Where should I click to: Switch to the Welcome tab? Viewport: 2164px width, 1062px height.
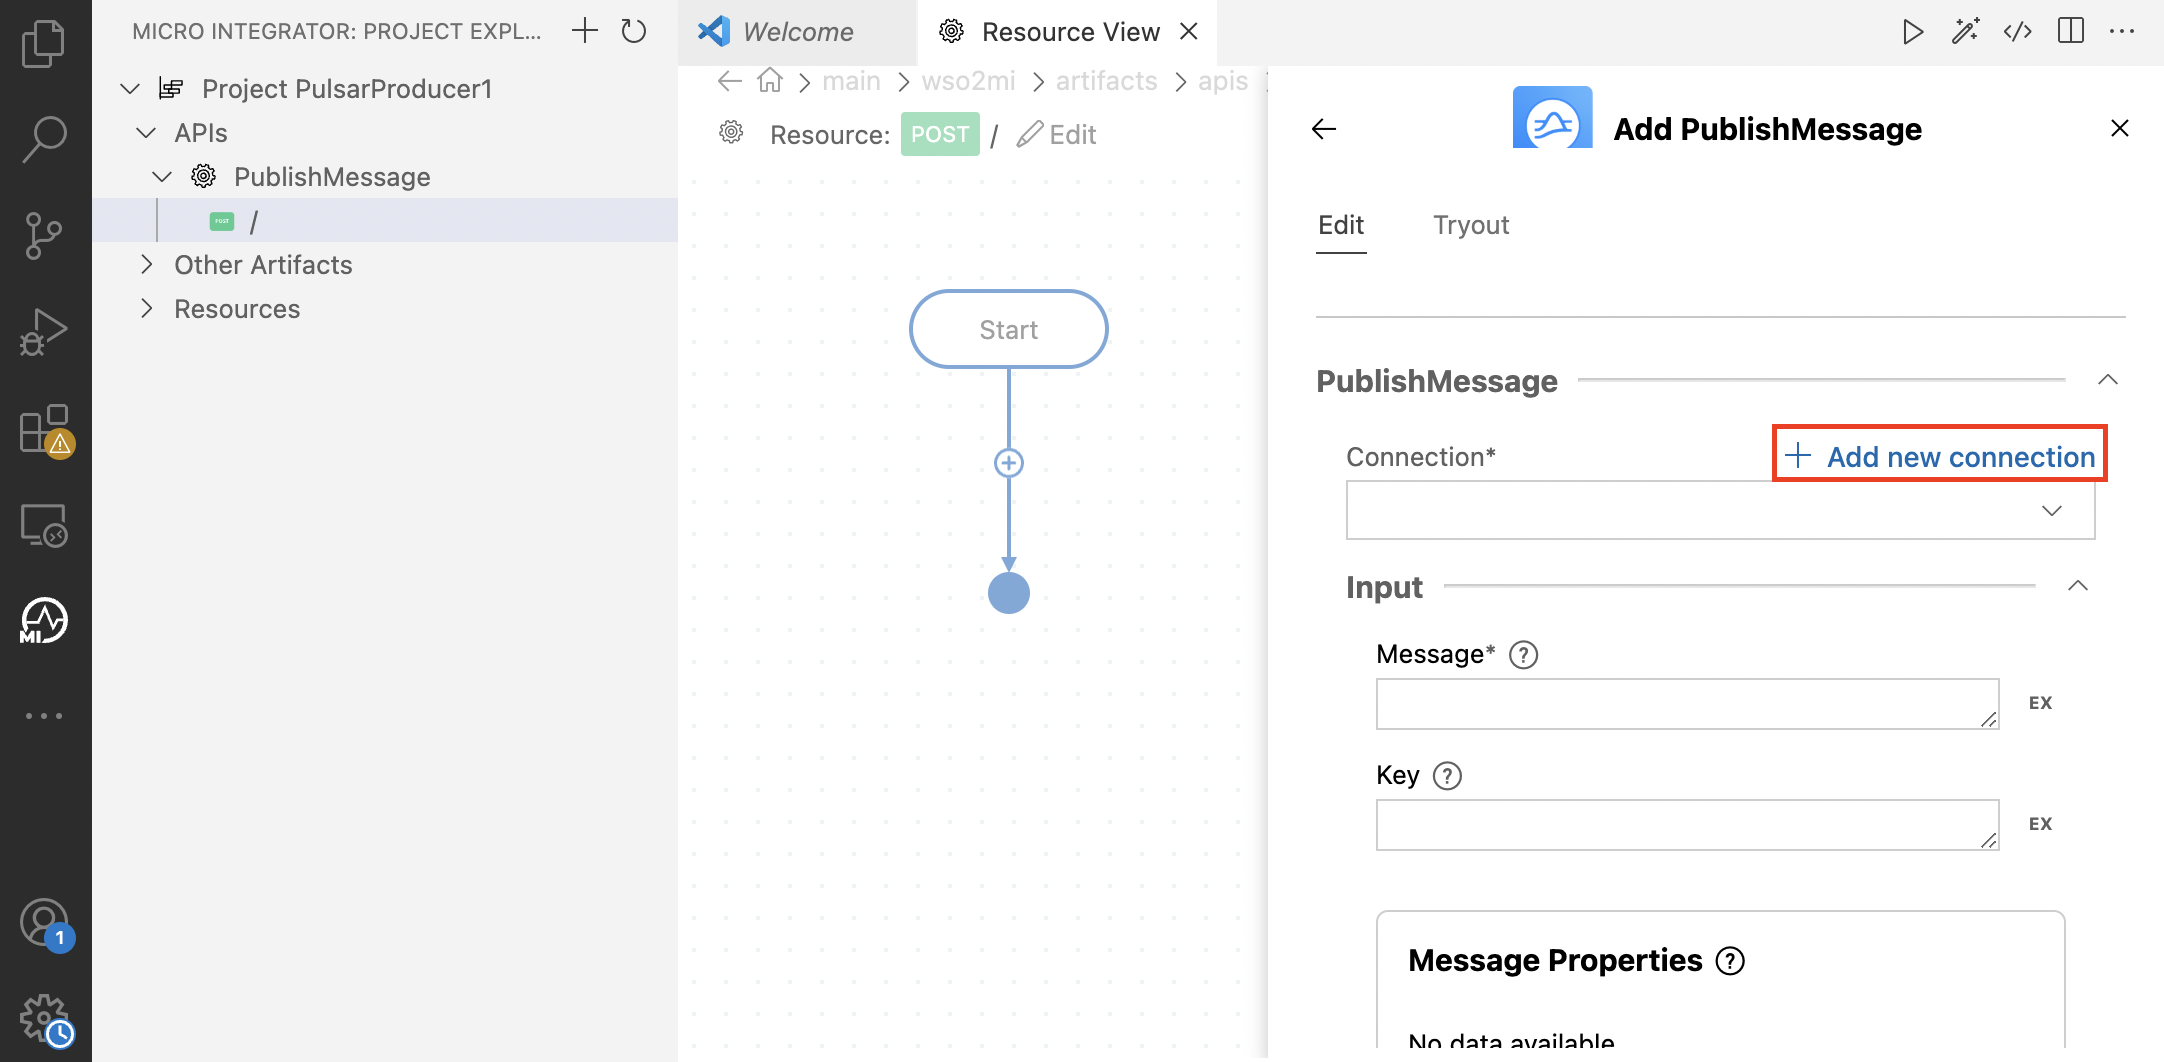tap(797, 32)
